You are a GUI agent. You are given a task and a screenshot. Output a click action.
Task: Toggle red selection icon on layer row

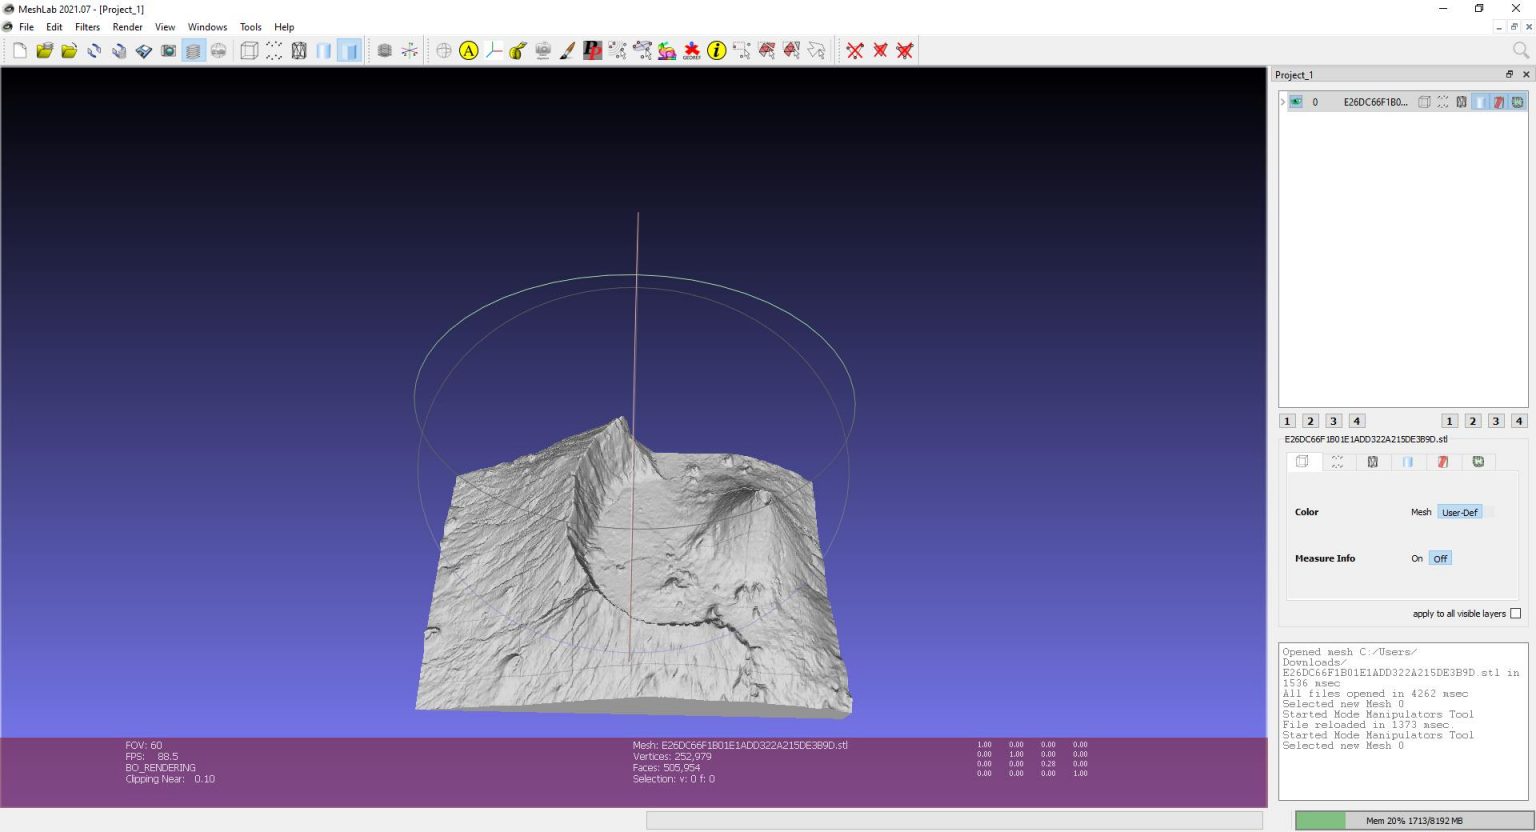click(x=1499, y=102)
